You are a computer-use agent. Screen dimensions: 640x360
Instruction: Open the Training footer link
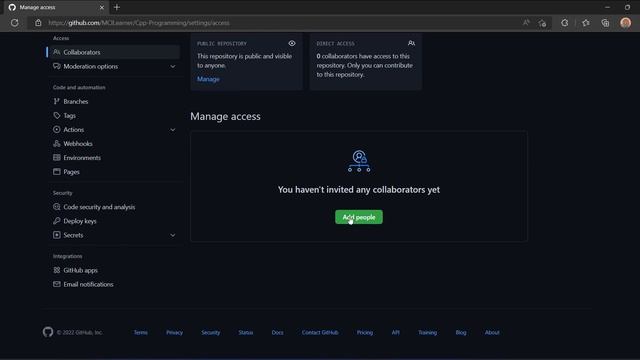427,333
